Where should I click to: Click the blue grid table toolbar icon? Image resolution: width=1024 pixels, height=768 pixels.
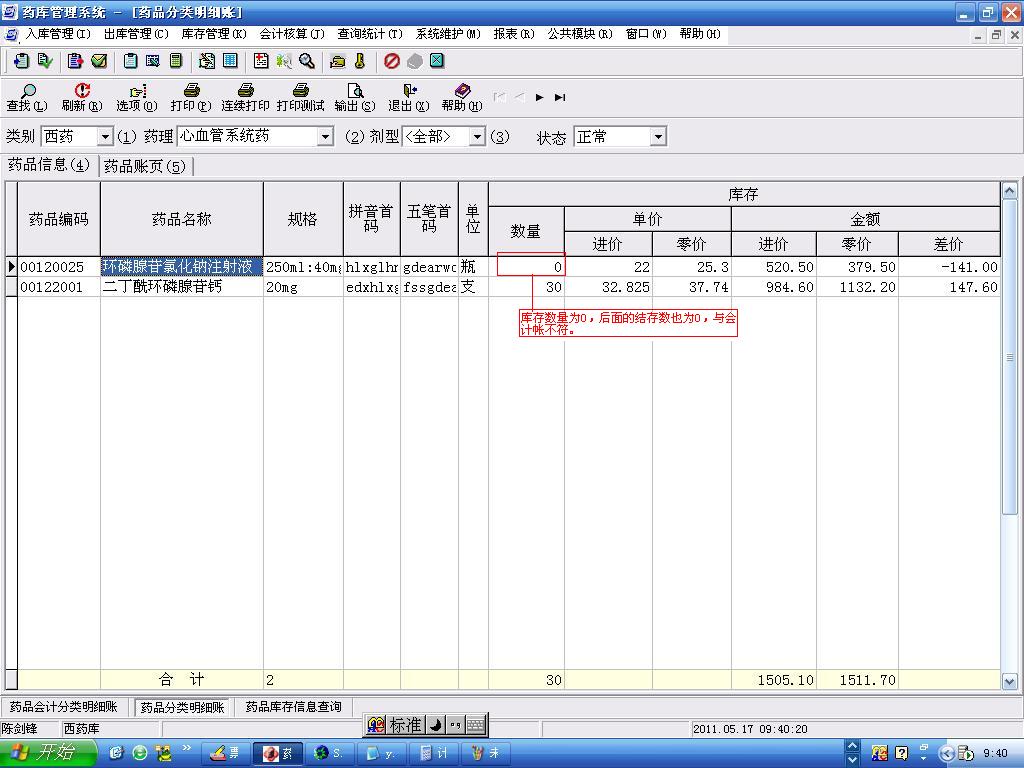230,61
